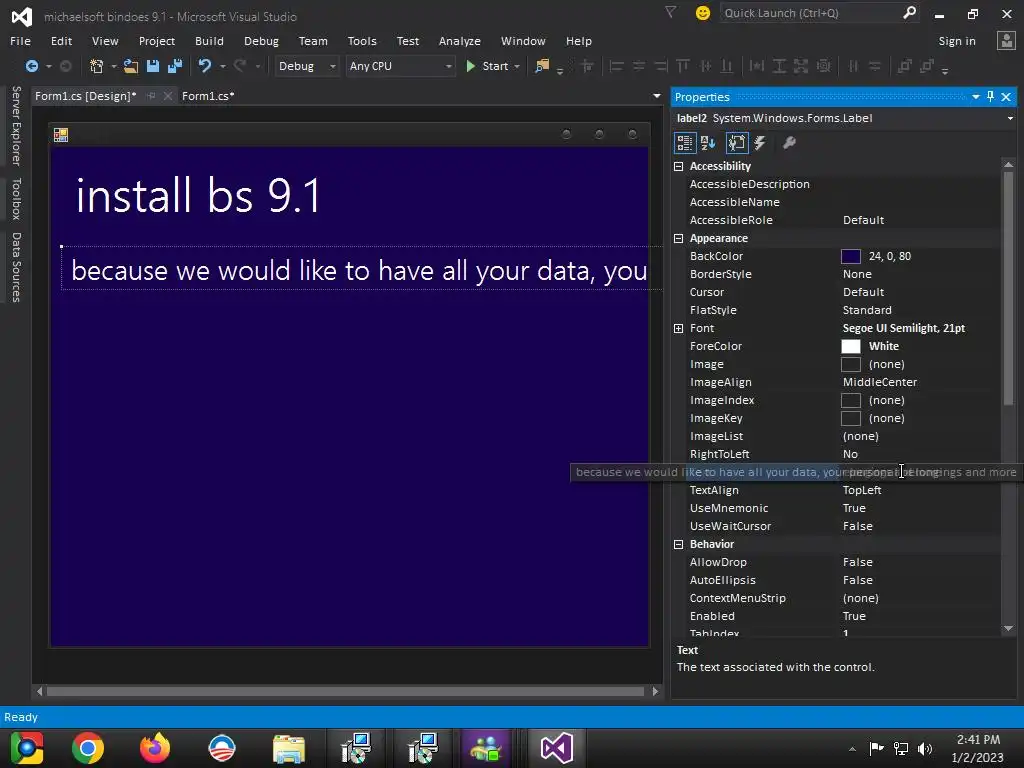Click the Start debugging button
The height and width of the screenshot is (768, 1024).
(487, 66)
